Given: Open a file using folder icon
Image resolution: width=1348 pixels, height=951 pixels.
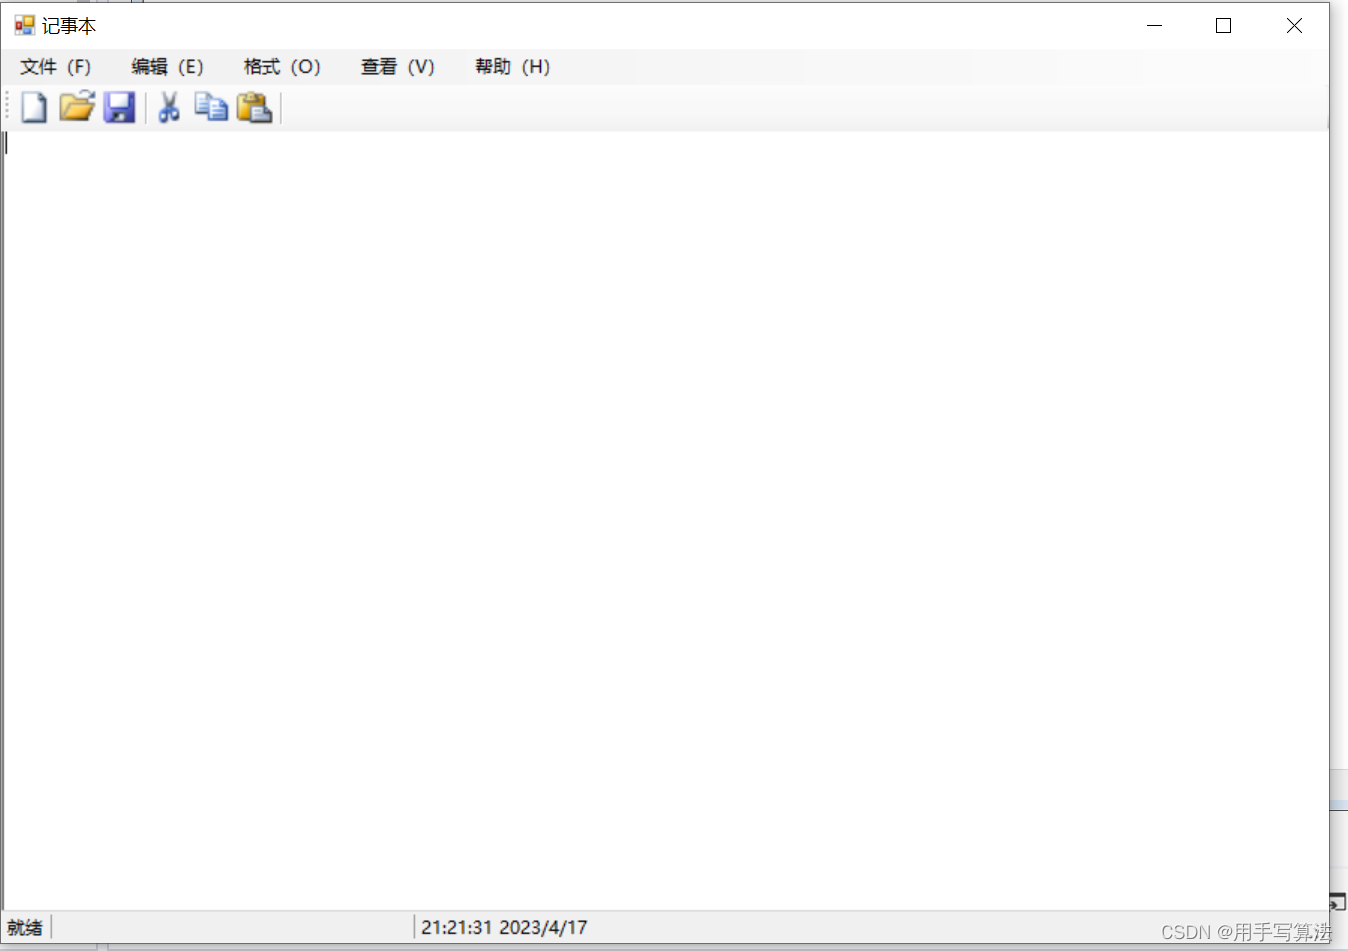Looking at the screenshot, I should 76,107.
